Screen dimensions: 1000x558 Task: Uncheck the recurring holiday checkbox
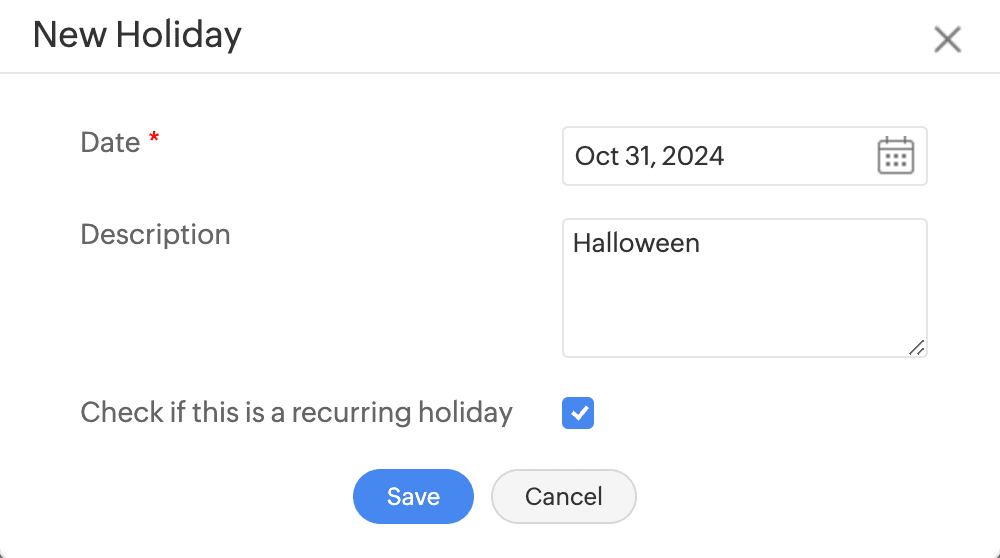point(578,413)
